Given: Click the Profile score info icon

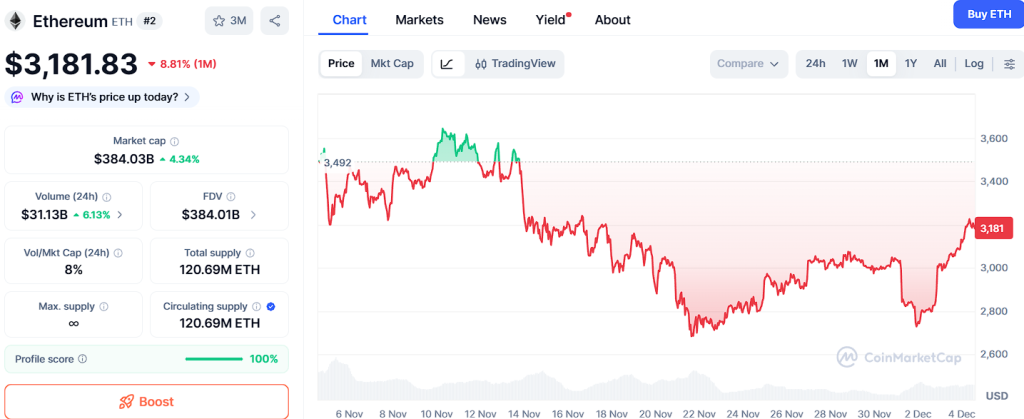Looking at the screenshot, I should pos(83,359).
